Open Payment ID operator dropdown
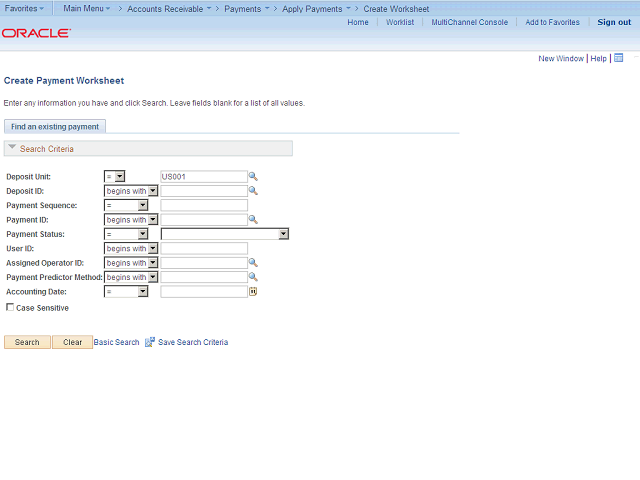The height and width of the screenshot is (480, 640). click(131, 220)
